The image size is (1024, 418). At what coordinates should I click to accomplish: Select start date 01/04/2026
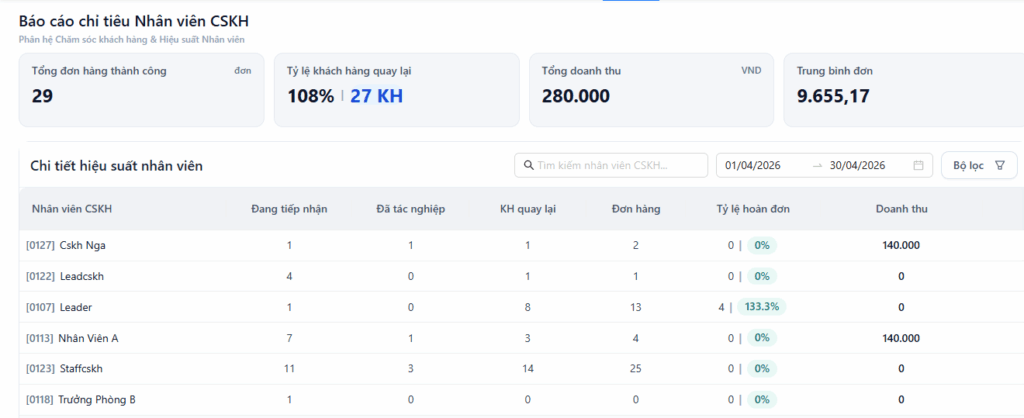pos(752,166)
